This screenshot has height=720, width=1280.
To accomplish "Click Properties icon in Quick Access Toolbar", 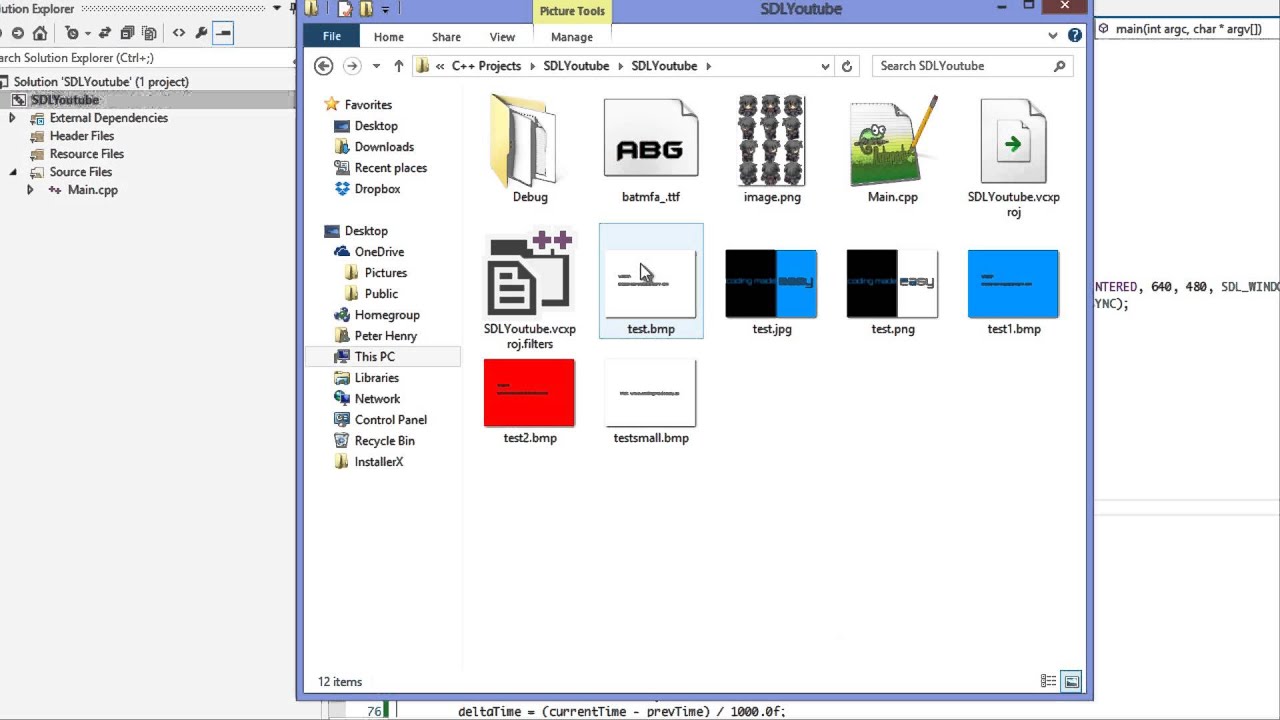I will coord(345,9).
